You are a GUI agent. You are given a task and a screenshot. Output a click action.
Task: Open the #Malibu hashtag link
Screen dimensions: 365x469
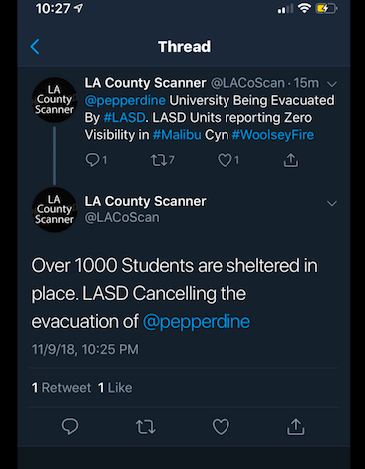click(177, 135)
